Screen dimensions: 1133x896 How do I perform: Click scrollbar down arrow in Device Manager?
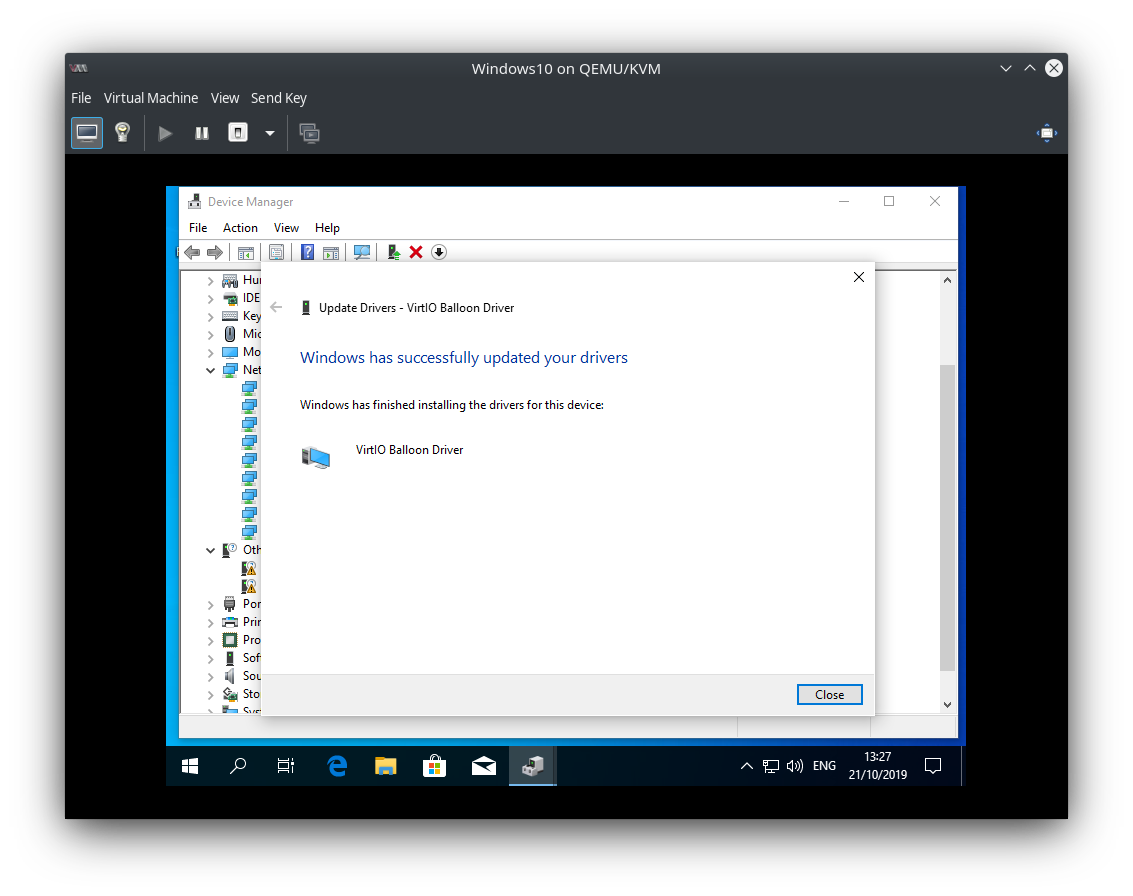(947, 705)
